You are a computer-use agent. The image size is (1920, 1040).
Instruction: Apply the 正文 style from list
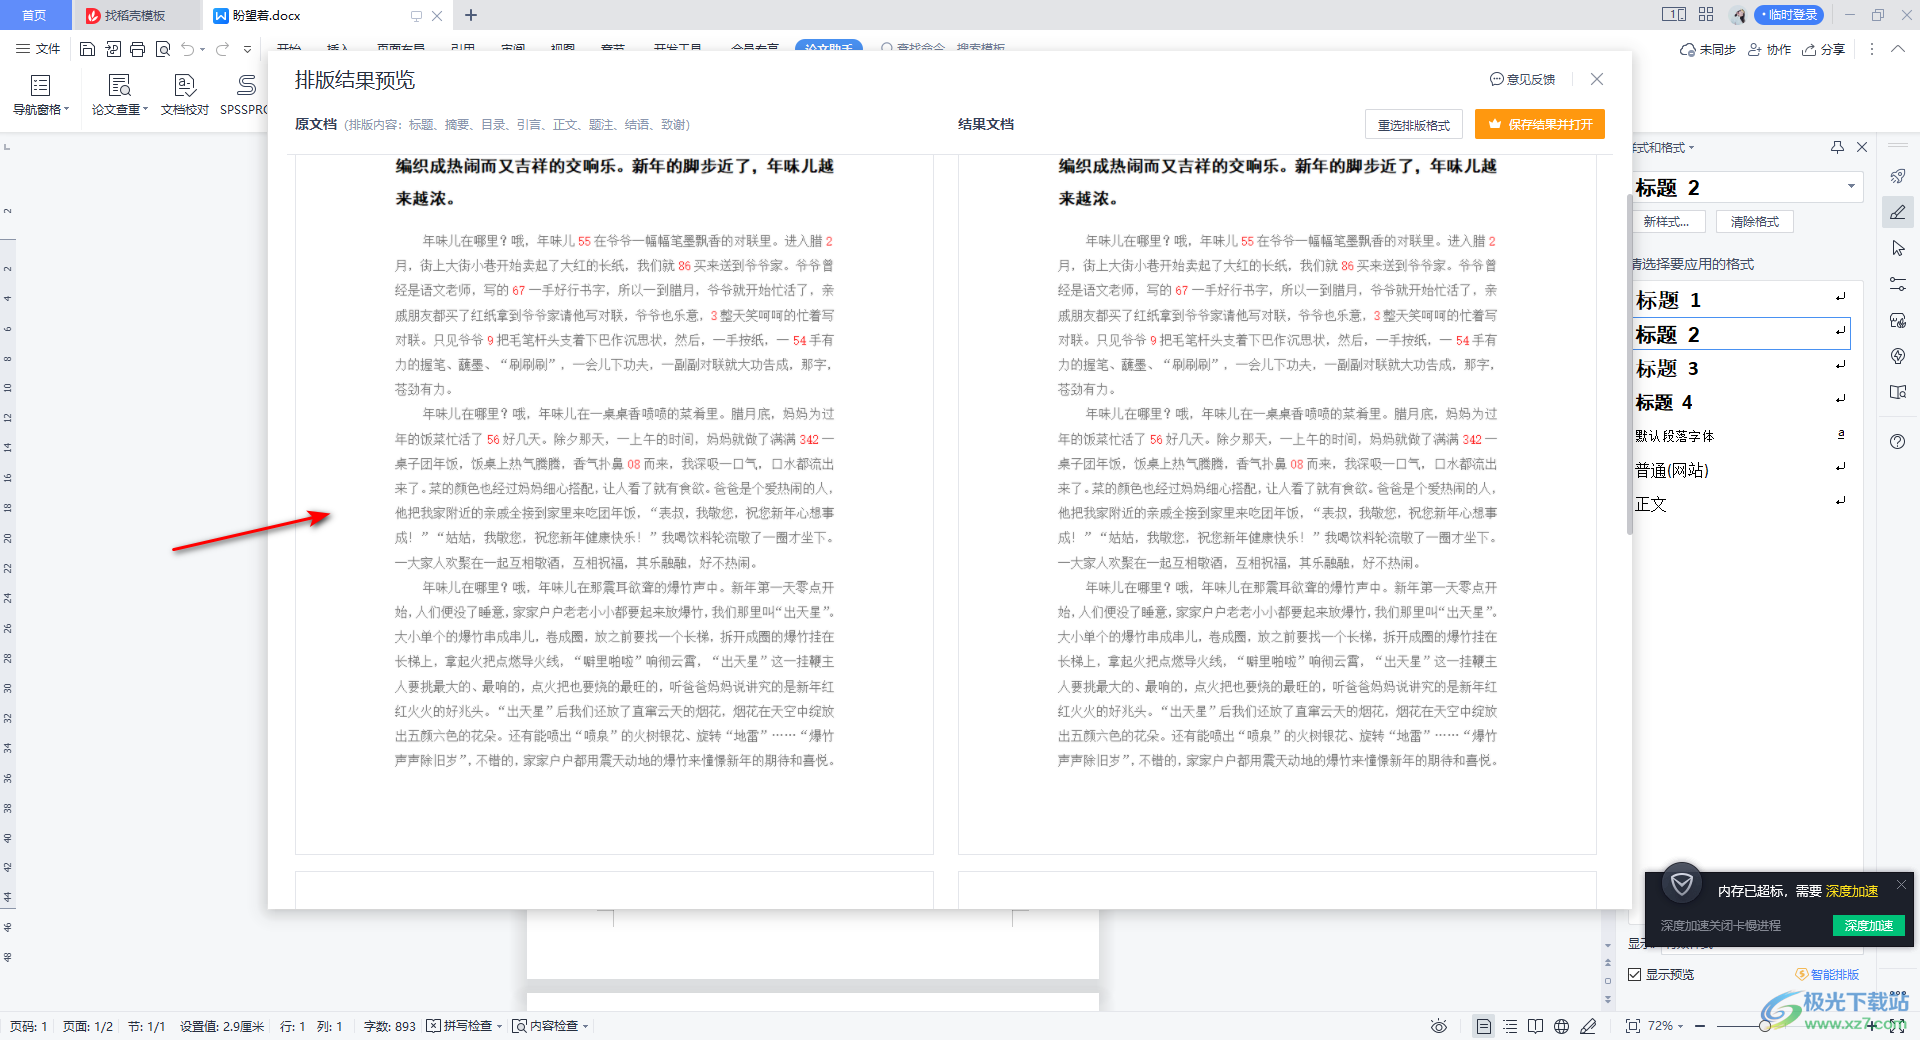tap(1741, 504)
